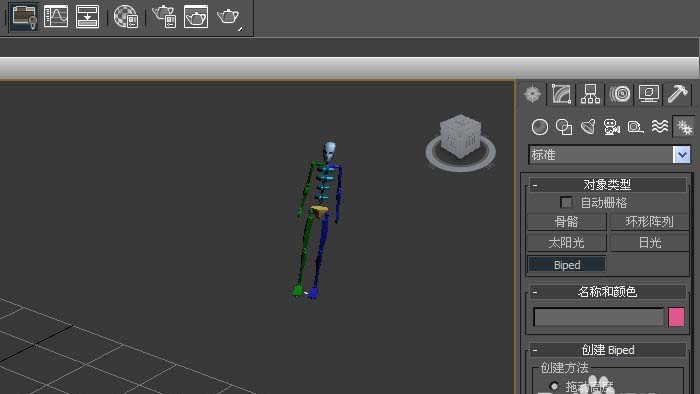Switch to the Display panel tab
This screenshot has width=700, height=394.
(649, 94)
